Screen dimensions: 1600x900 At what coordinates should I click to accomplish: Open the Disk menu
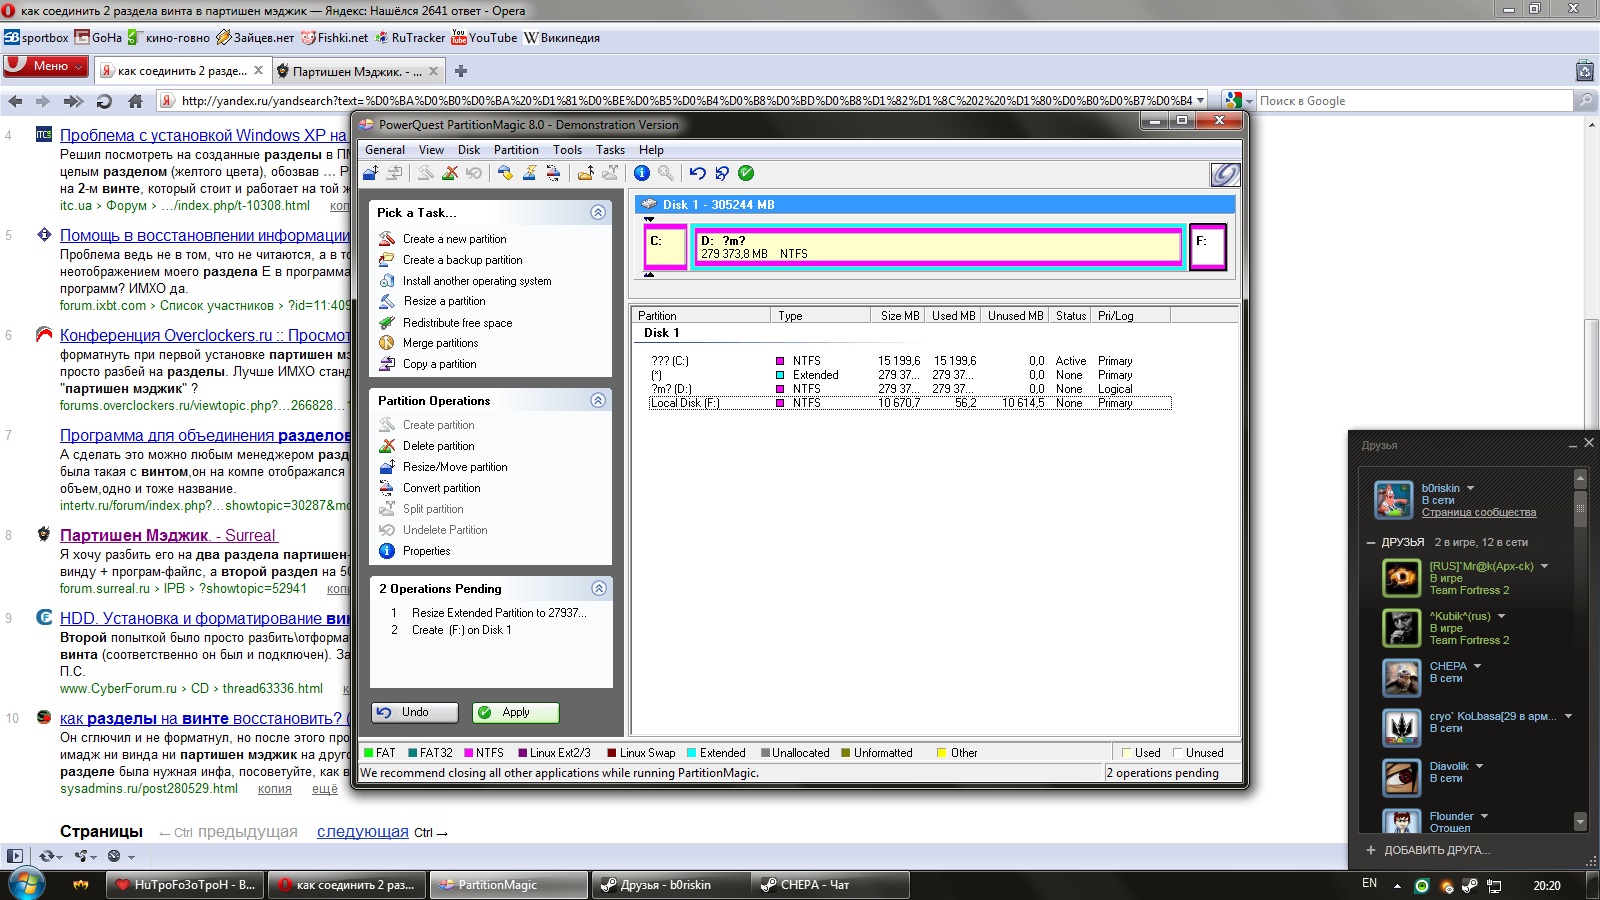click(469, 150)
